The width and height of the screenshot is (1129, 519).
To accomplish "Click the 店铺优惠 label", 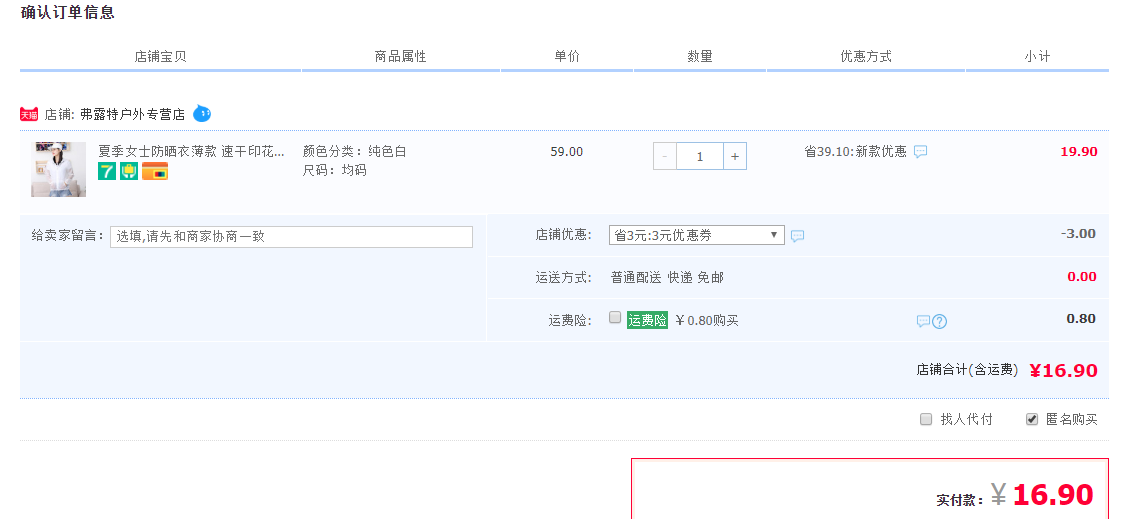I will [563, 235].
